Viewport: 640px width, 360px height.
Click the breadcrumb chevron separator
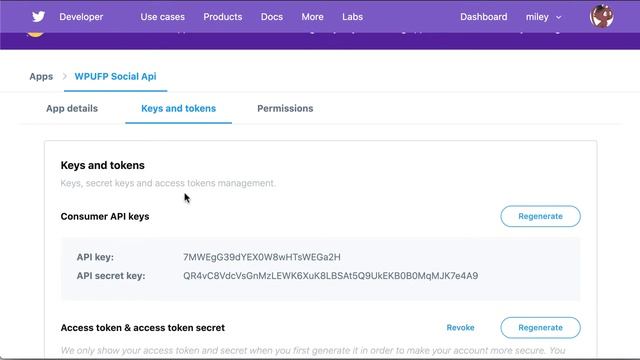[64, 77]
